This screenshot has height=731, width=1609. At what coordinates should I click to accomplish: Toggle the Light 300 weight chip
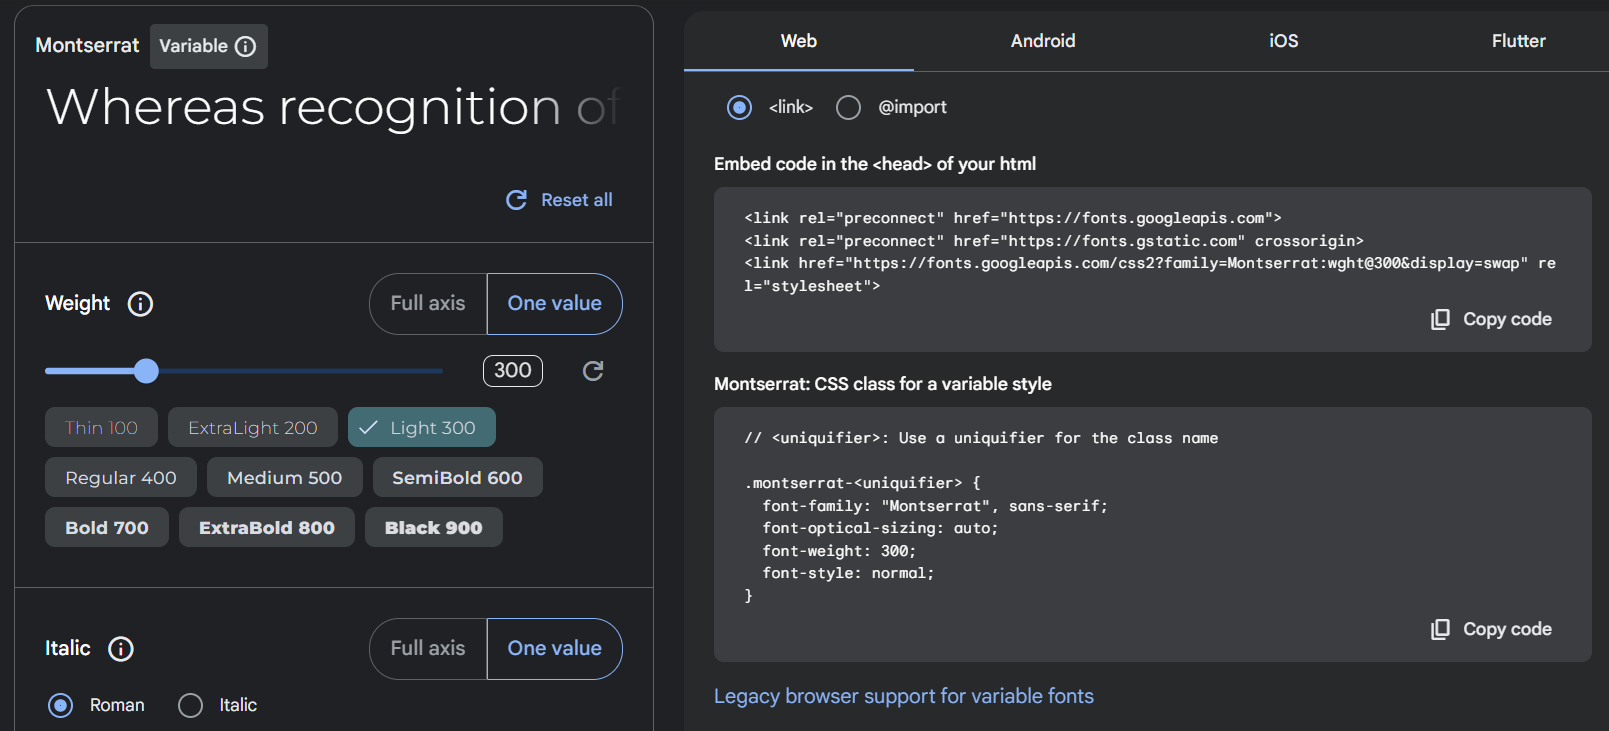pyautogui.click(x=422, y=428)
